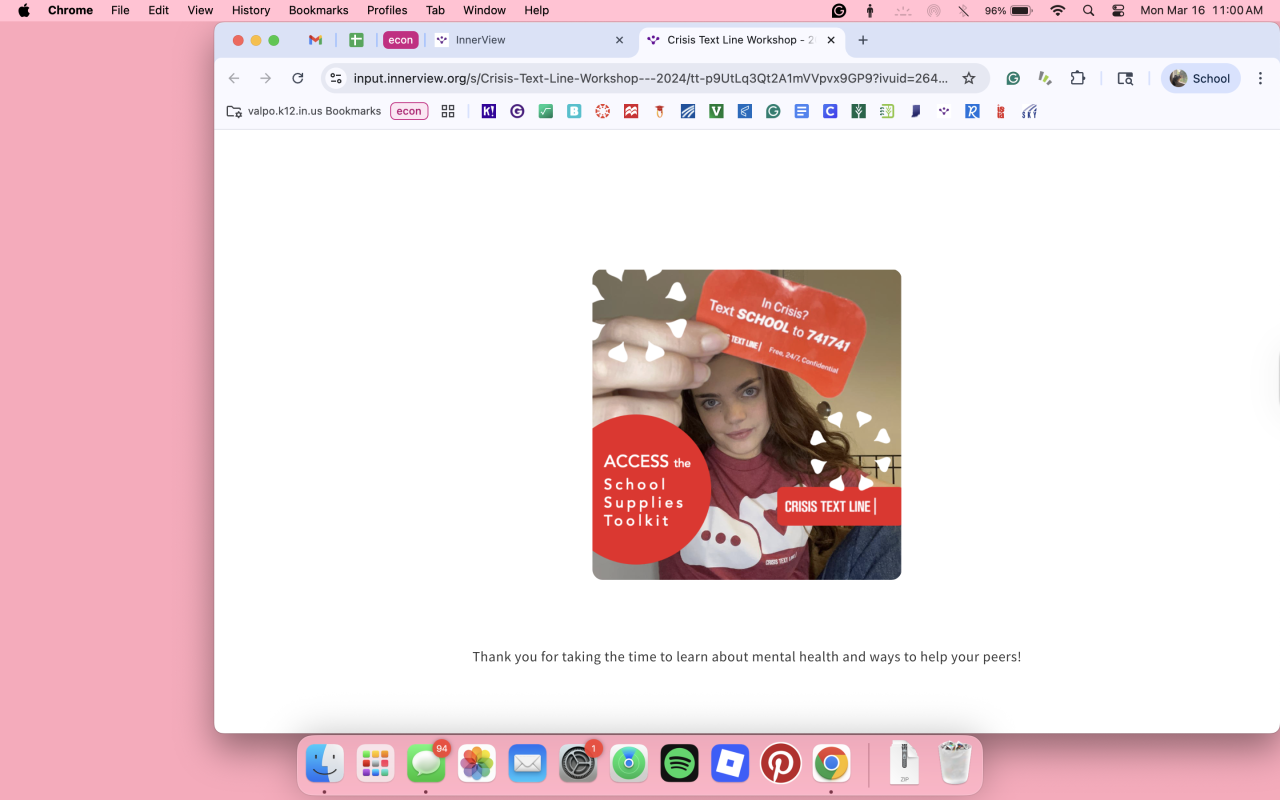Viewport: 1280px width, 800px height.
Task: Open the ZIP file in the Dock
Action: (904, 764)
